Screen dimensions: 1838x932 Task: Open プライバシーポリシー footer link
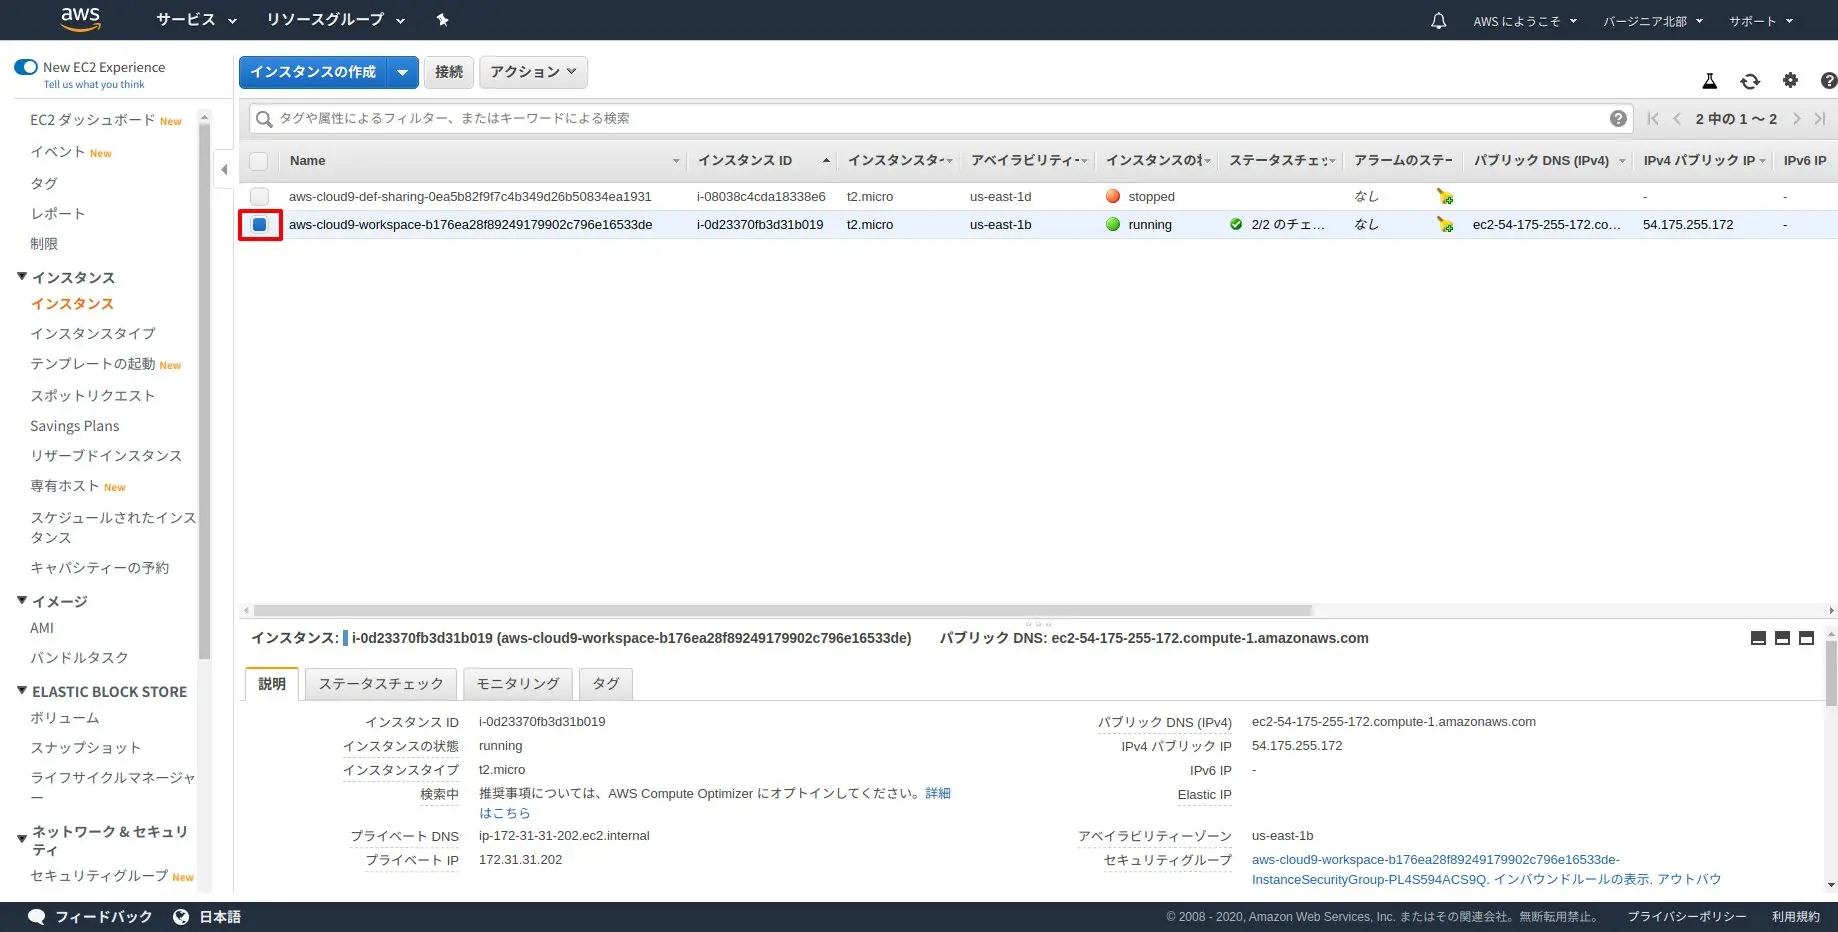pyautogui.click(x=1687, y=916)
